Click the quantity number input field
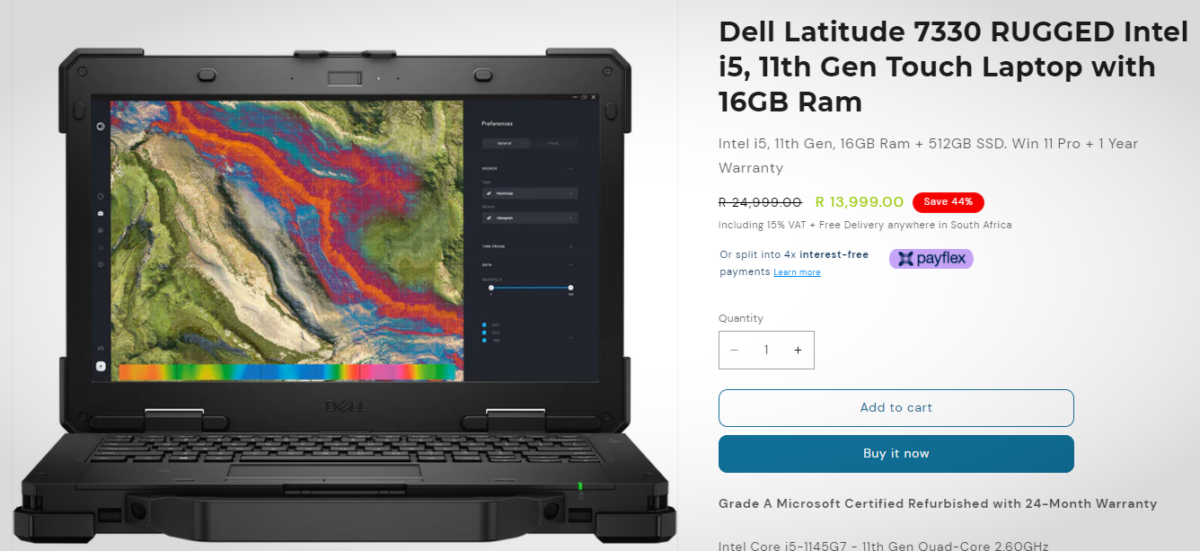This screenshot has width=1200, height=551. click(x=767, y=350)
